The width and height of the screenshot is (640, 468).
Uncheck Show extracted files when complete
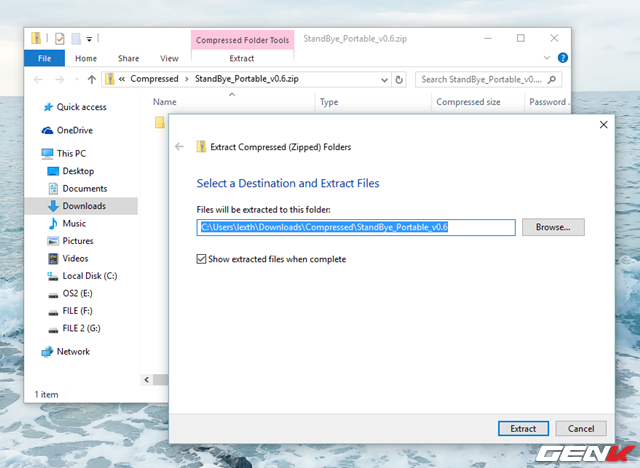click(204, 259)
